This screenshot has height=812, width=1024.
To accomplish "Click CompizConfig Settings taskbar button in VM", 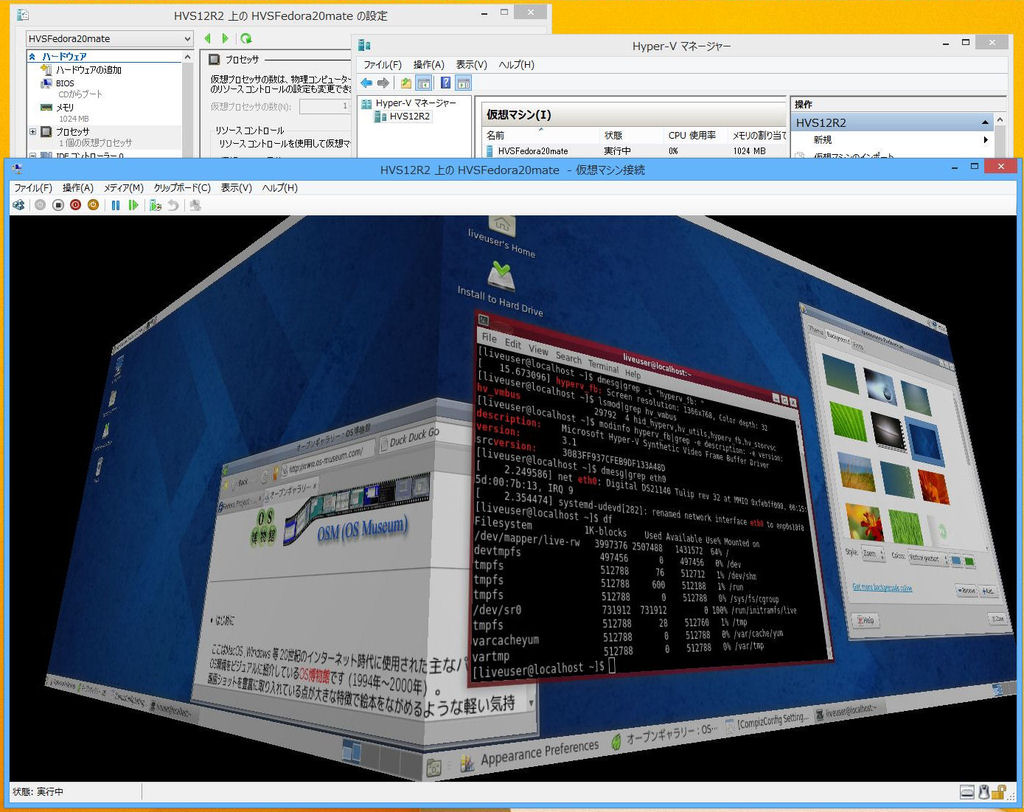I will (768, 722).
